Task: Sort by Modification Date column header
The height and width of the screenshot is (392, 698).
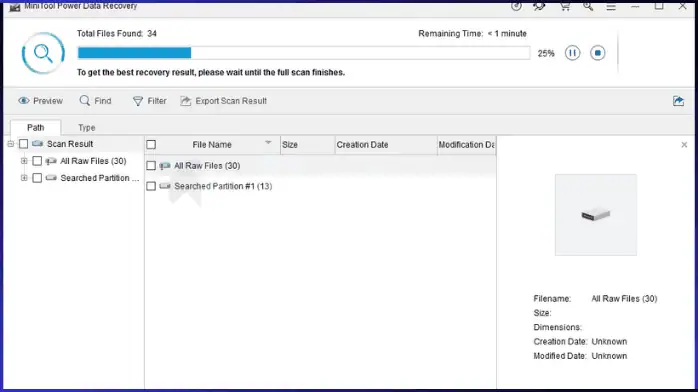Action: pyautogui.click(x=467, y=145)
